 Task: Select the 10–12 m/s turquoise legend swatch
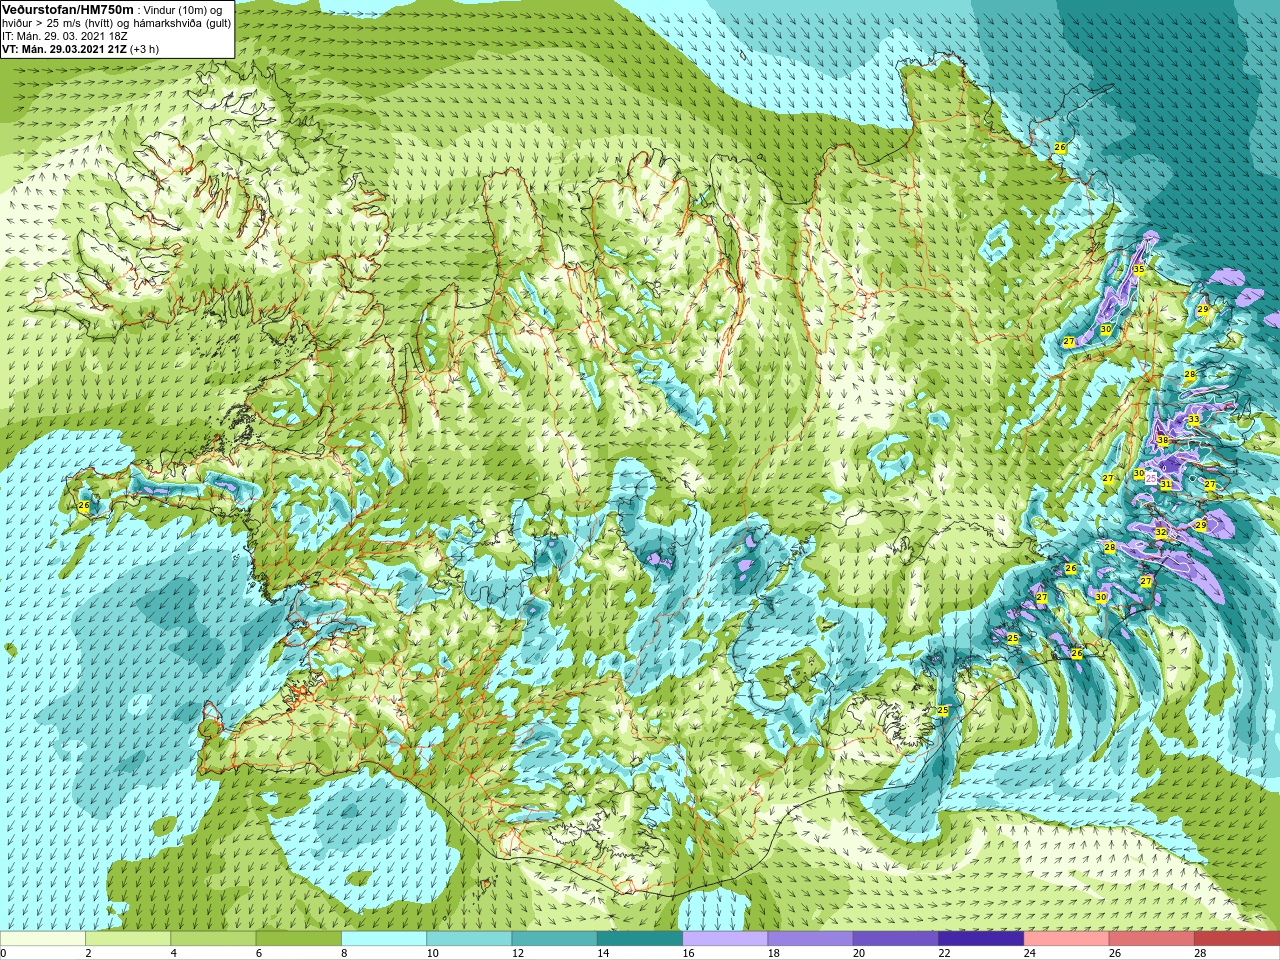pos(469,939)
